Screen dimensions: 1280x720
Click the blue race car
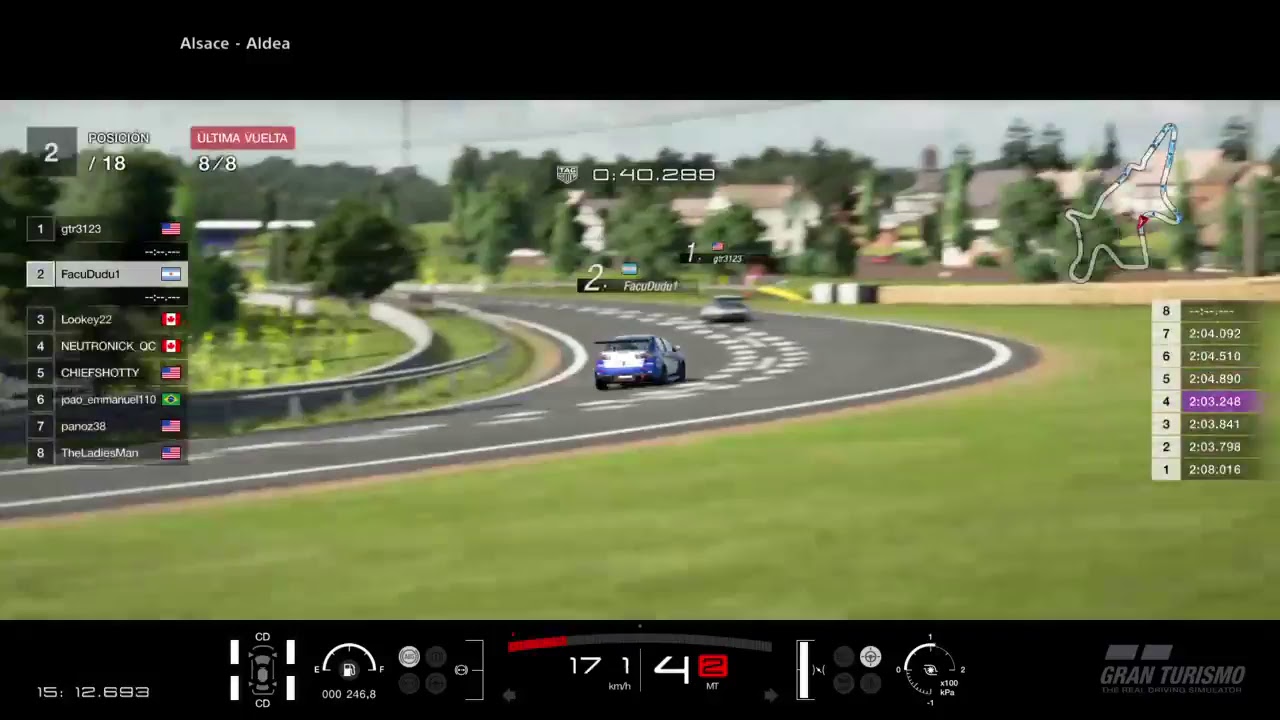tap(639, 361)
